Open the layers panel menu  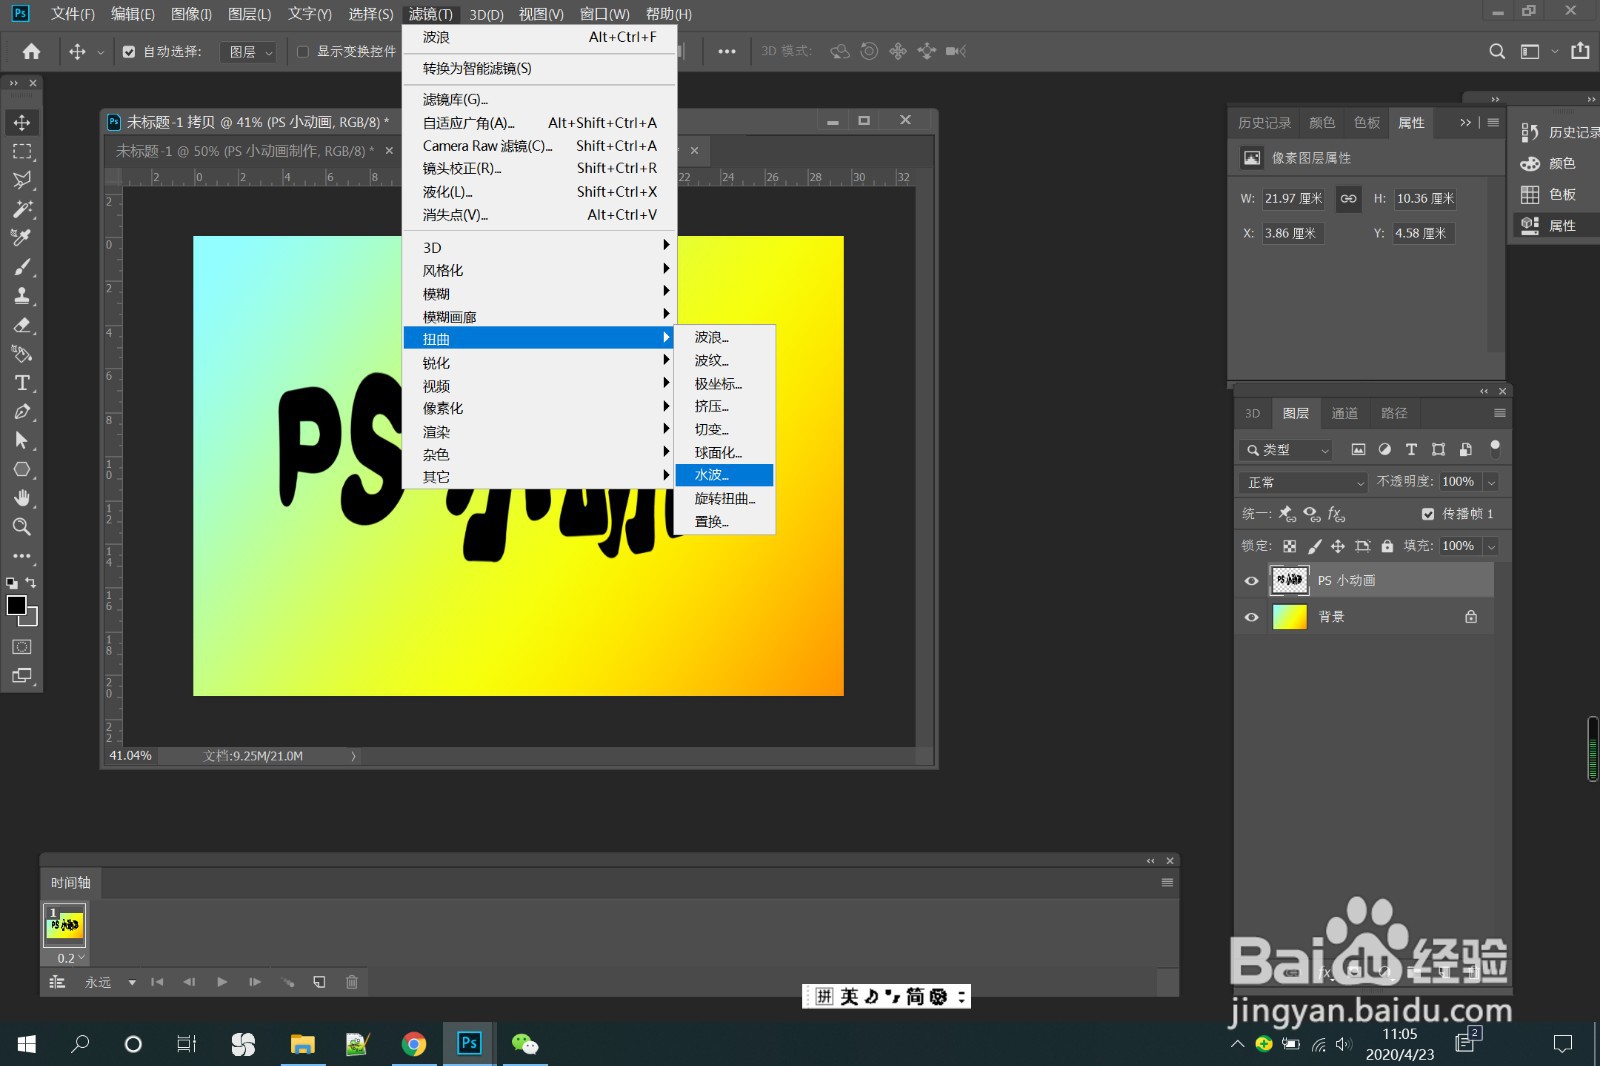[1499, 413]
